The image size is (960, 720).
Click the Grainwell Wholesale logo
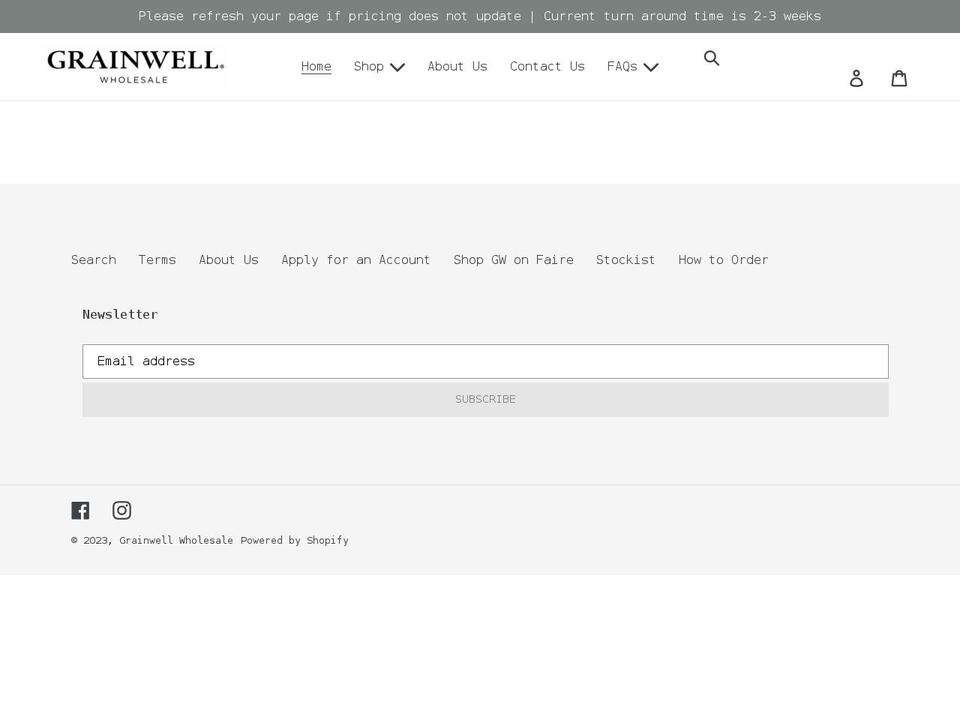pyautogui.click(x=135, y=67)
